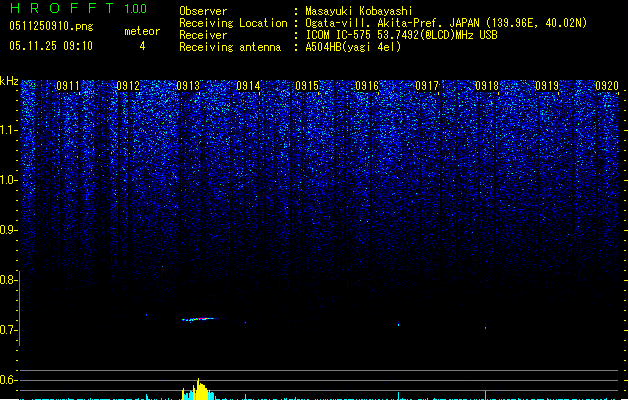Click the yellow signal strength peak at bottom
This screenshot has height=400, width=629.
pyautogui.click(x=199, y=389)
